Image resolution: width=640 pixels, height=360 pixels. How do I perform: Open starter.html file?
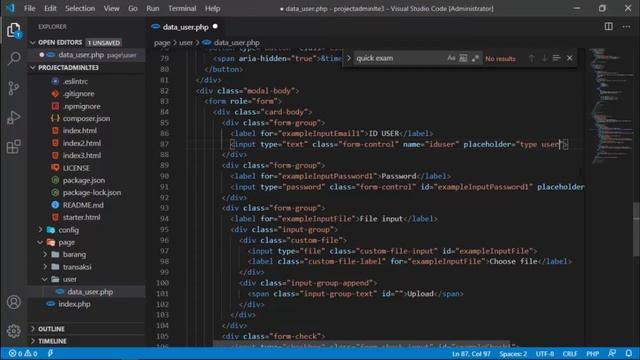[x=81, y=217]
